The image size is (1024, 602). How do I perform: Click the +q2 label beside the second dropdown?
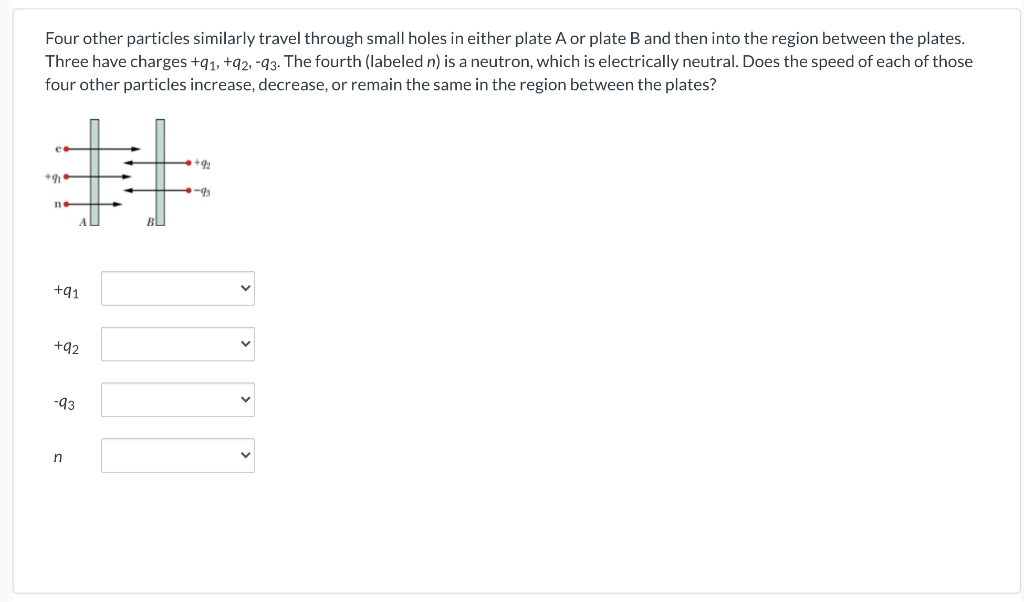point(66,346)
